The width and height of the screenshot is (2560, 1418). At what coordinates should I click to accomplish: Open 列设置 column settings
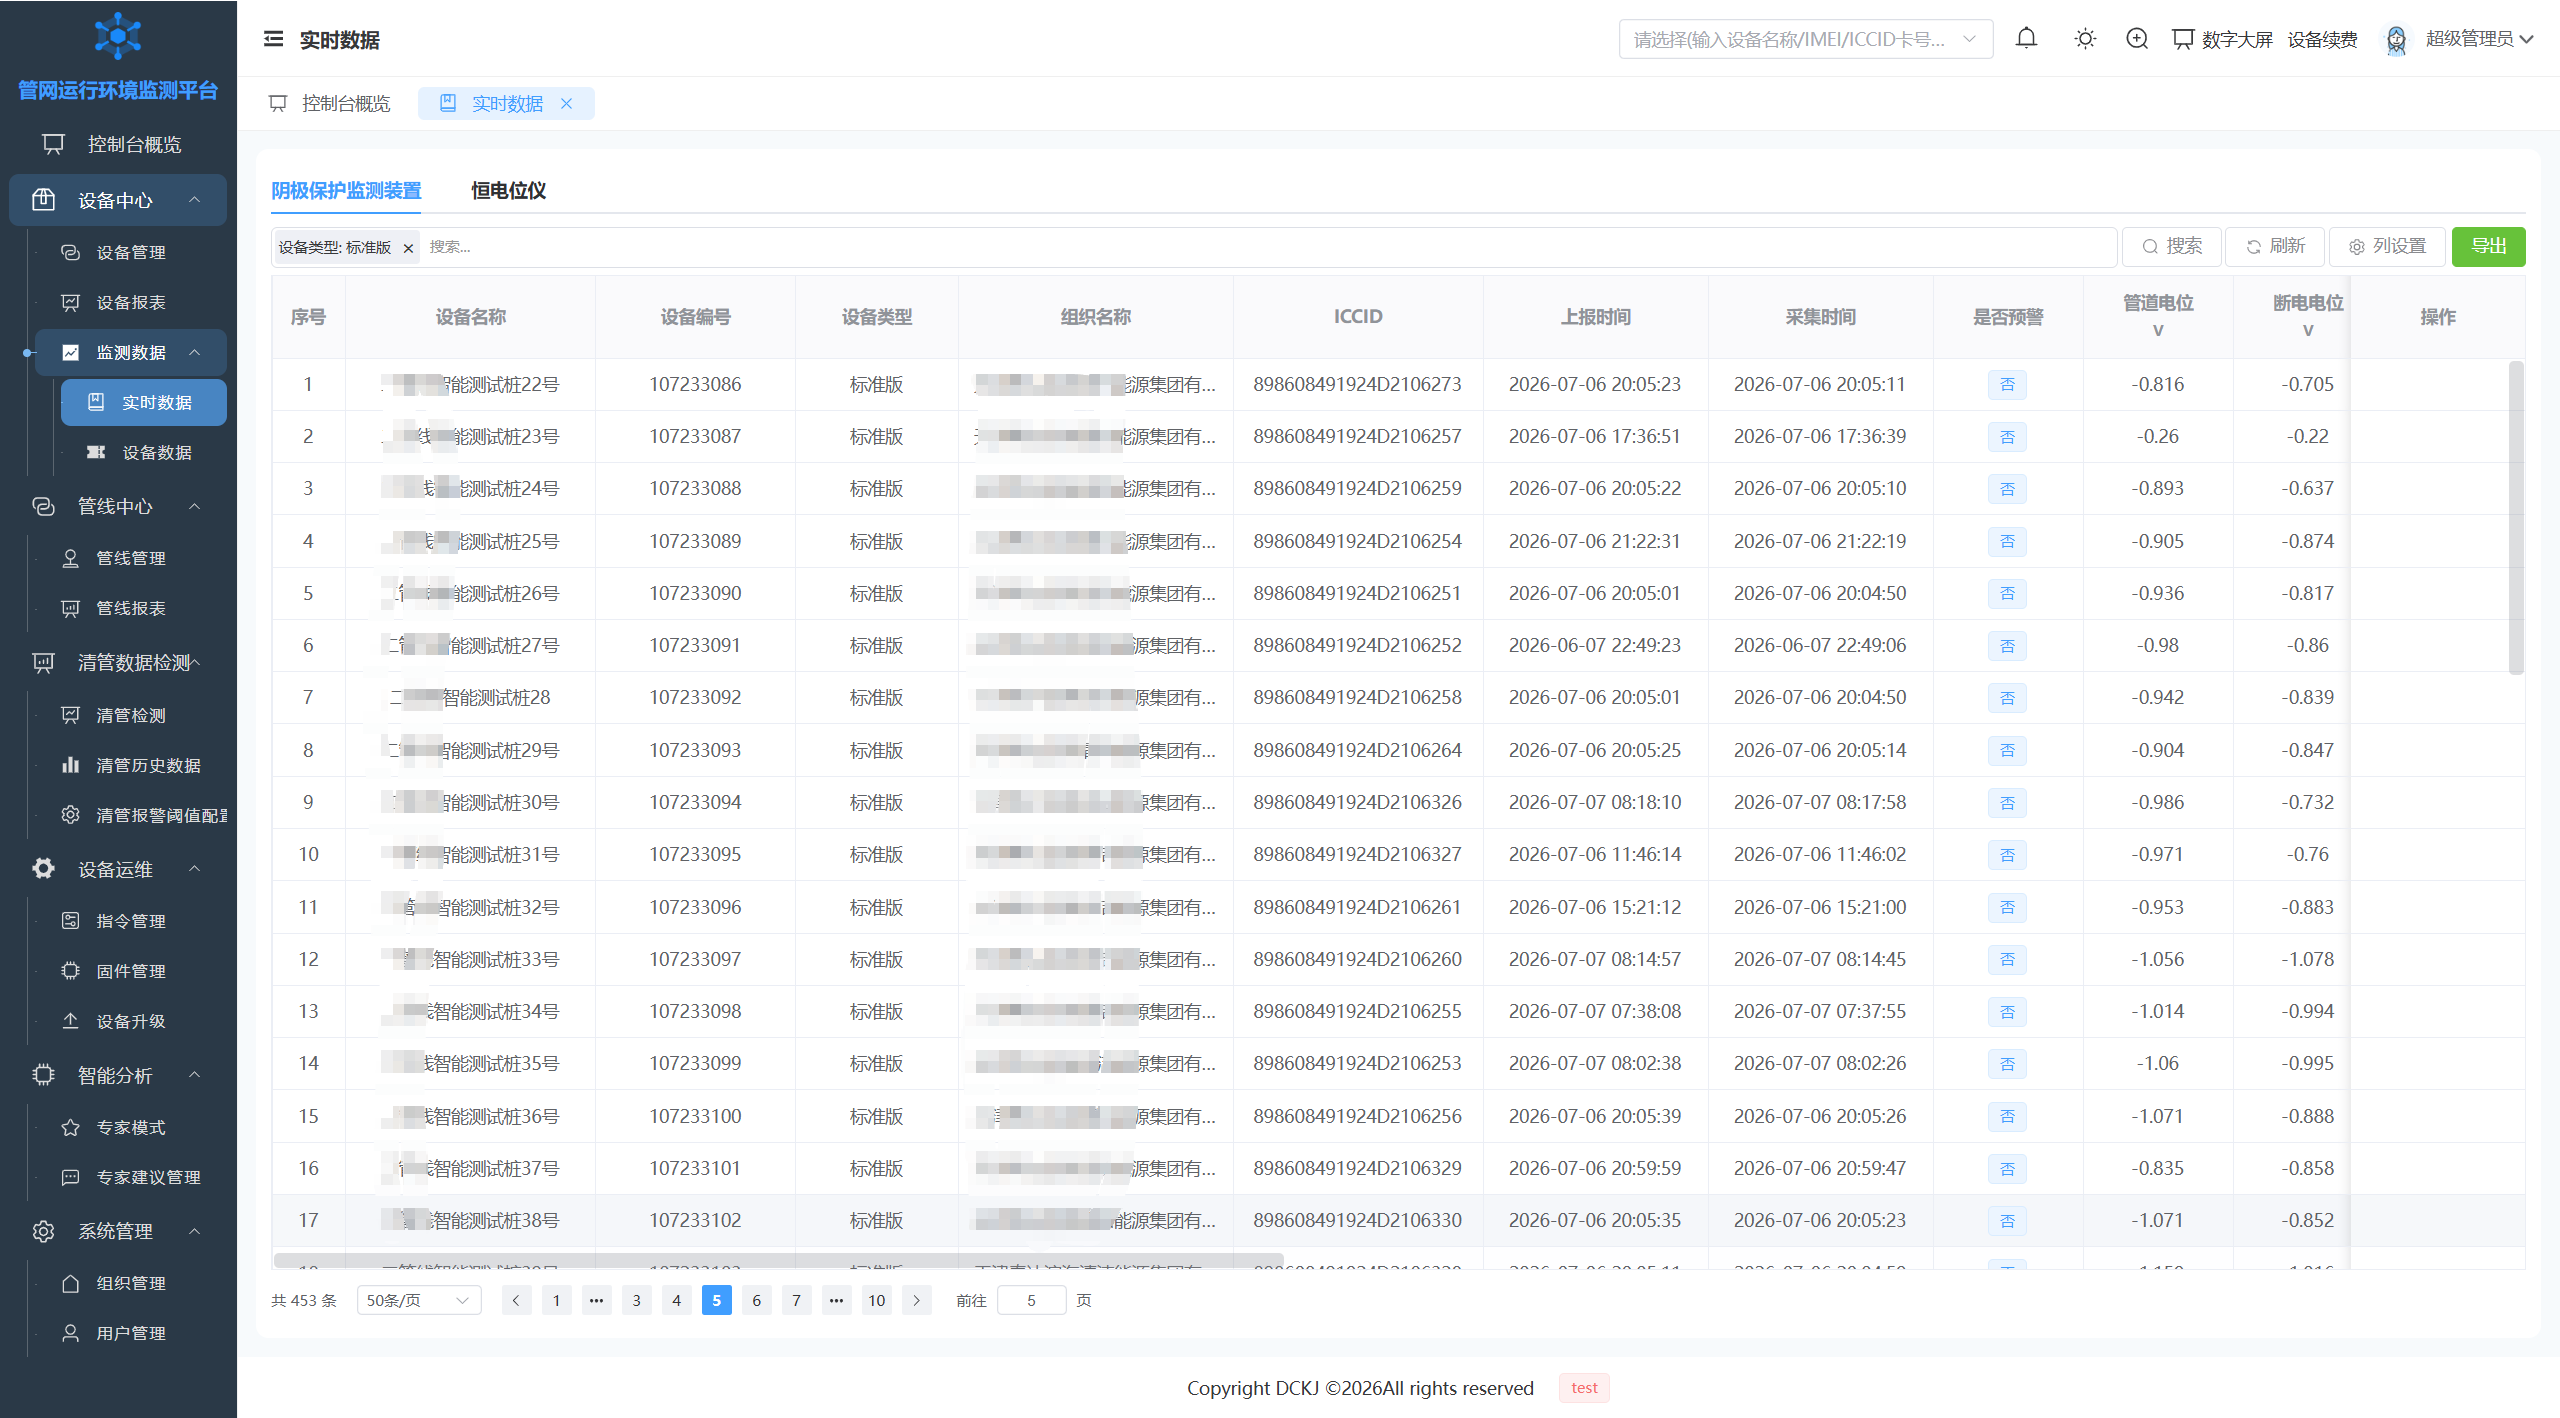point(2387,246)
